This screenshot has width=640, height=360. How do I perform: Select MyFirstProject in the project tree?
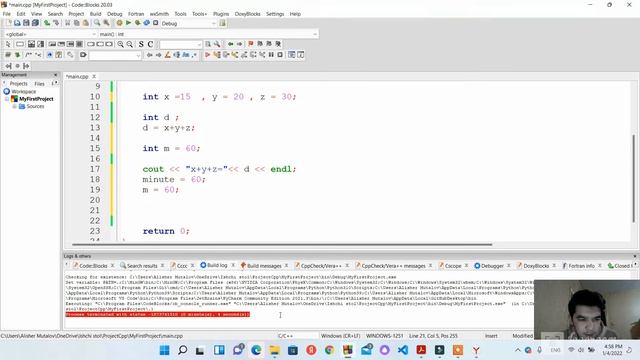point(36,99)
